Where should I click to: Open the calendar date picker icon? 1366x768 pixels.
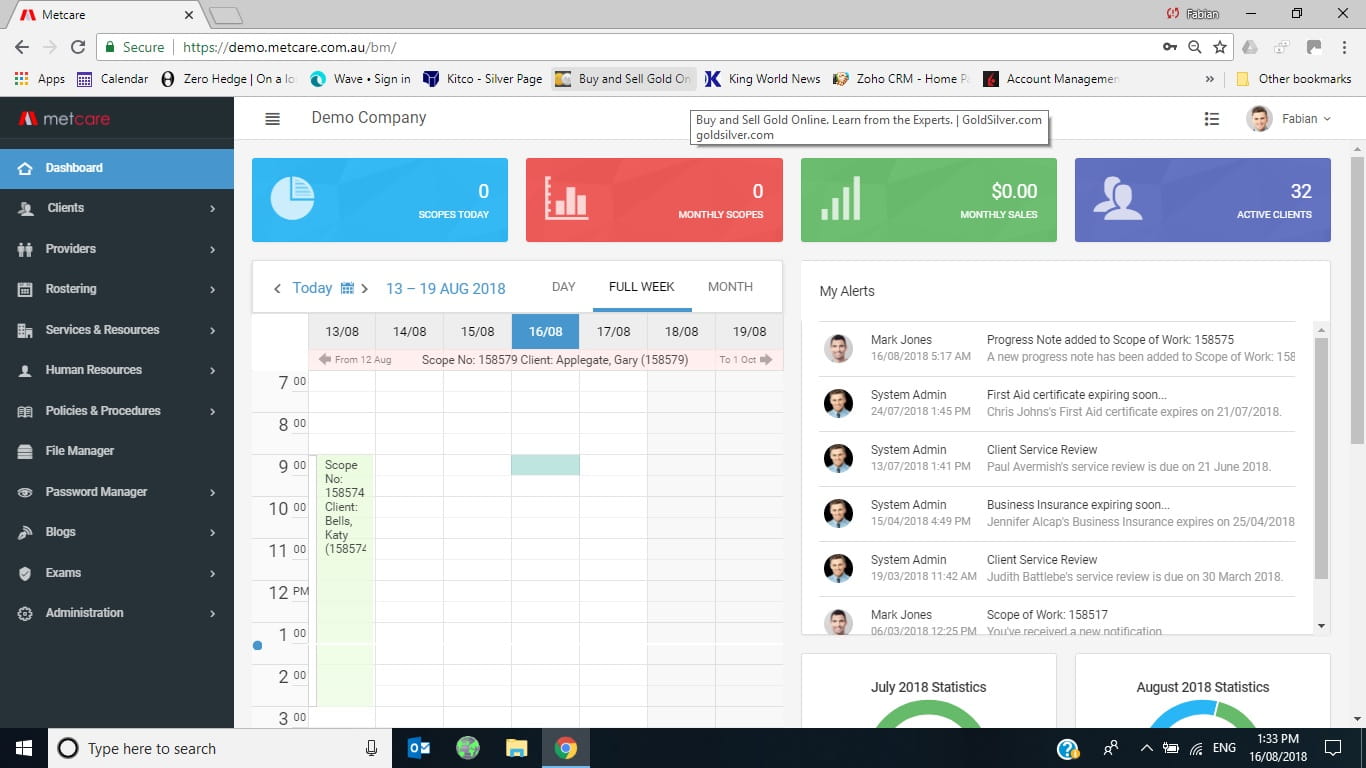coord(347,288)
